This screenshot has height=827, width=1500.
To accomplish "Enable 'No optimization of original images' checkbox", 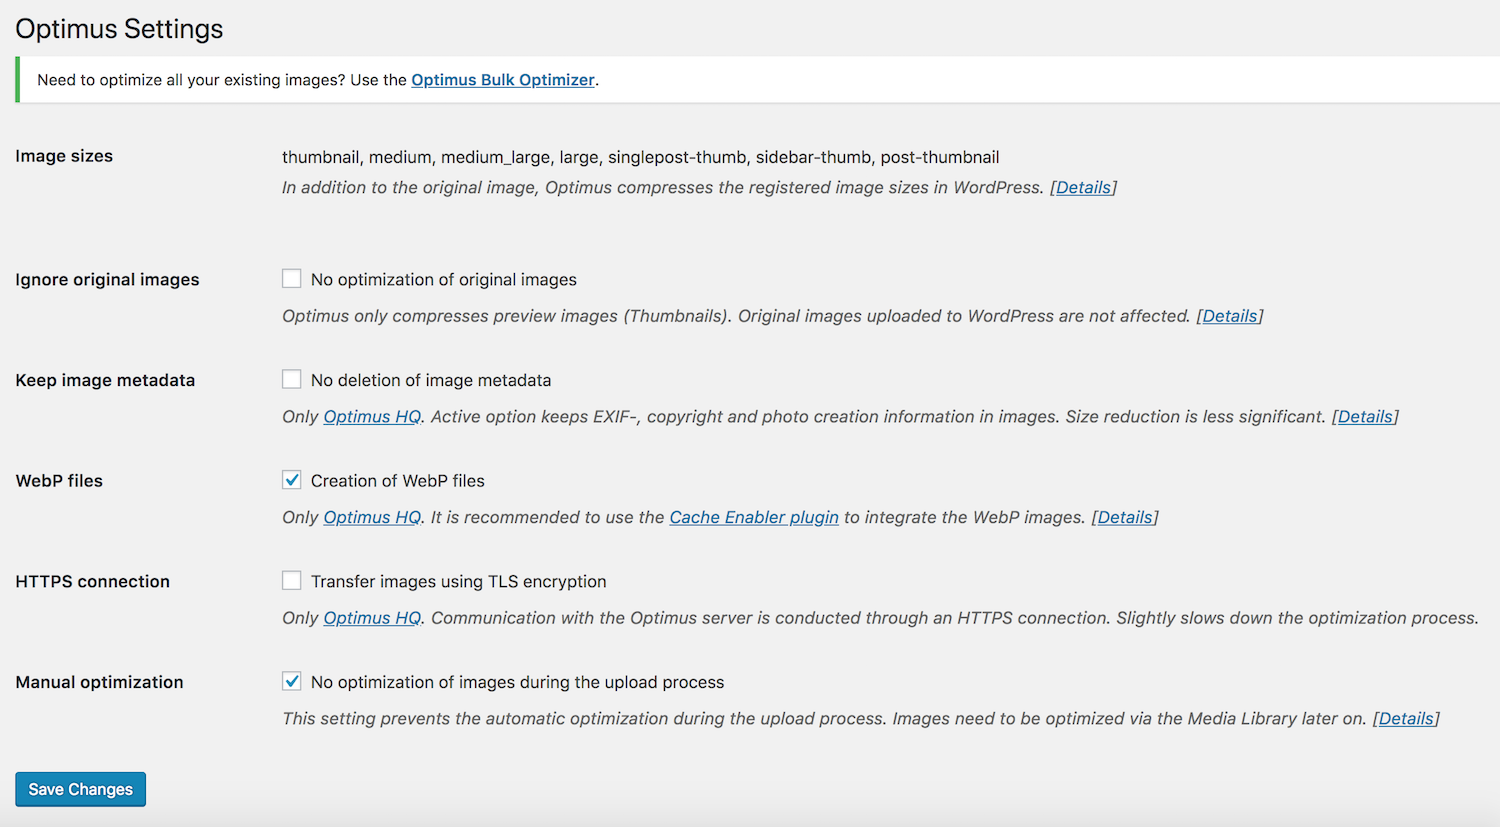I will (x=291, y=278).
